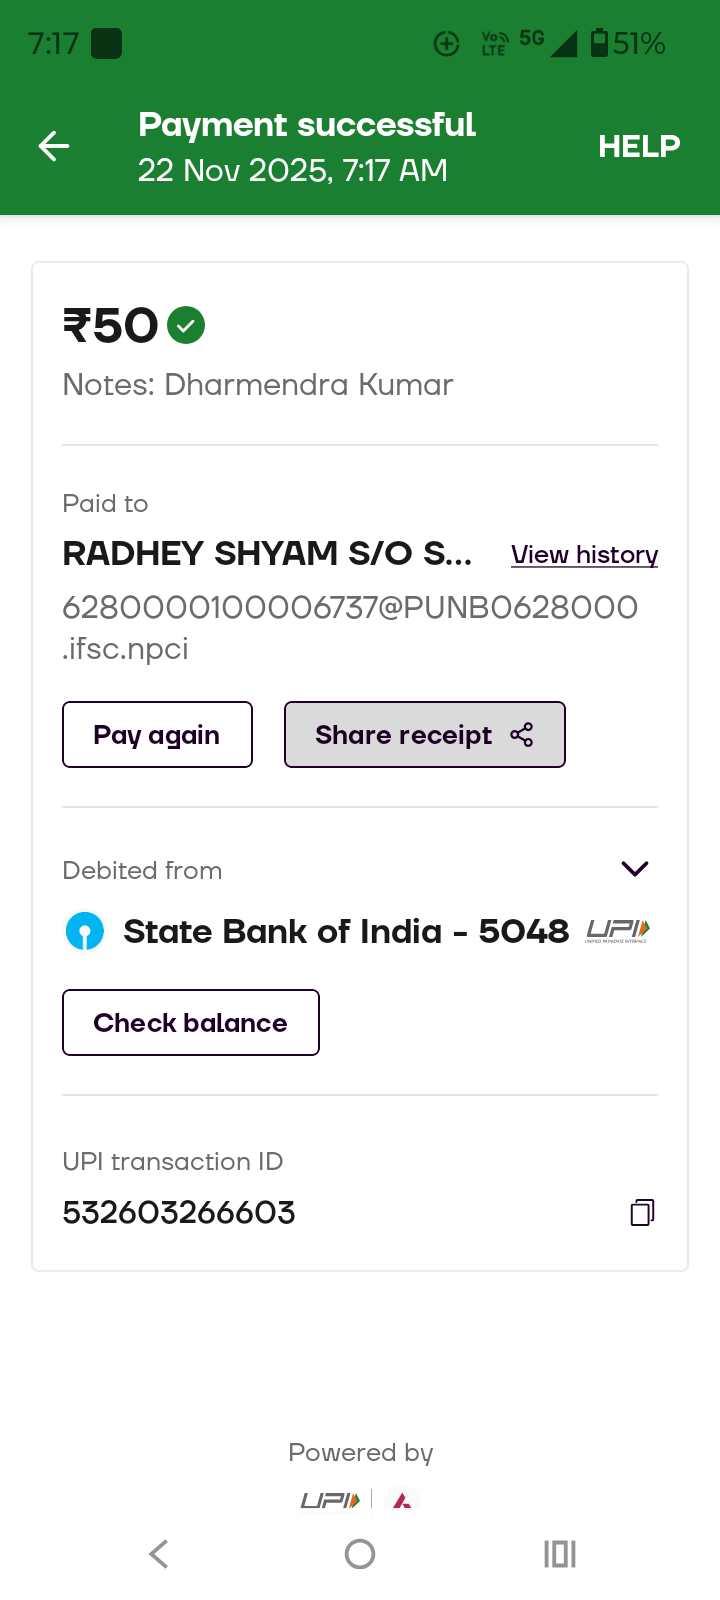Image resolution: width=720 pixels, height=1600 pixels.
Task: Tap the Pay again button
Action: [x=157, y=735]
